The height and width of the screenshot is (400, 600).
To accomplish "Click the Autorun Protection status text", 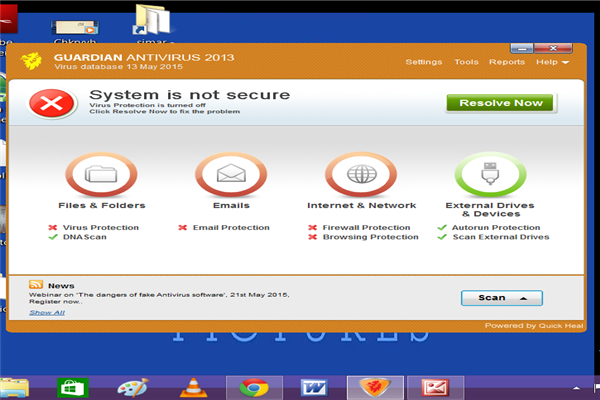I will [x=496, y=227].
